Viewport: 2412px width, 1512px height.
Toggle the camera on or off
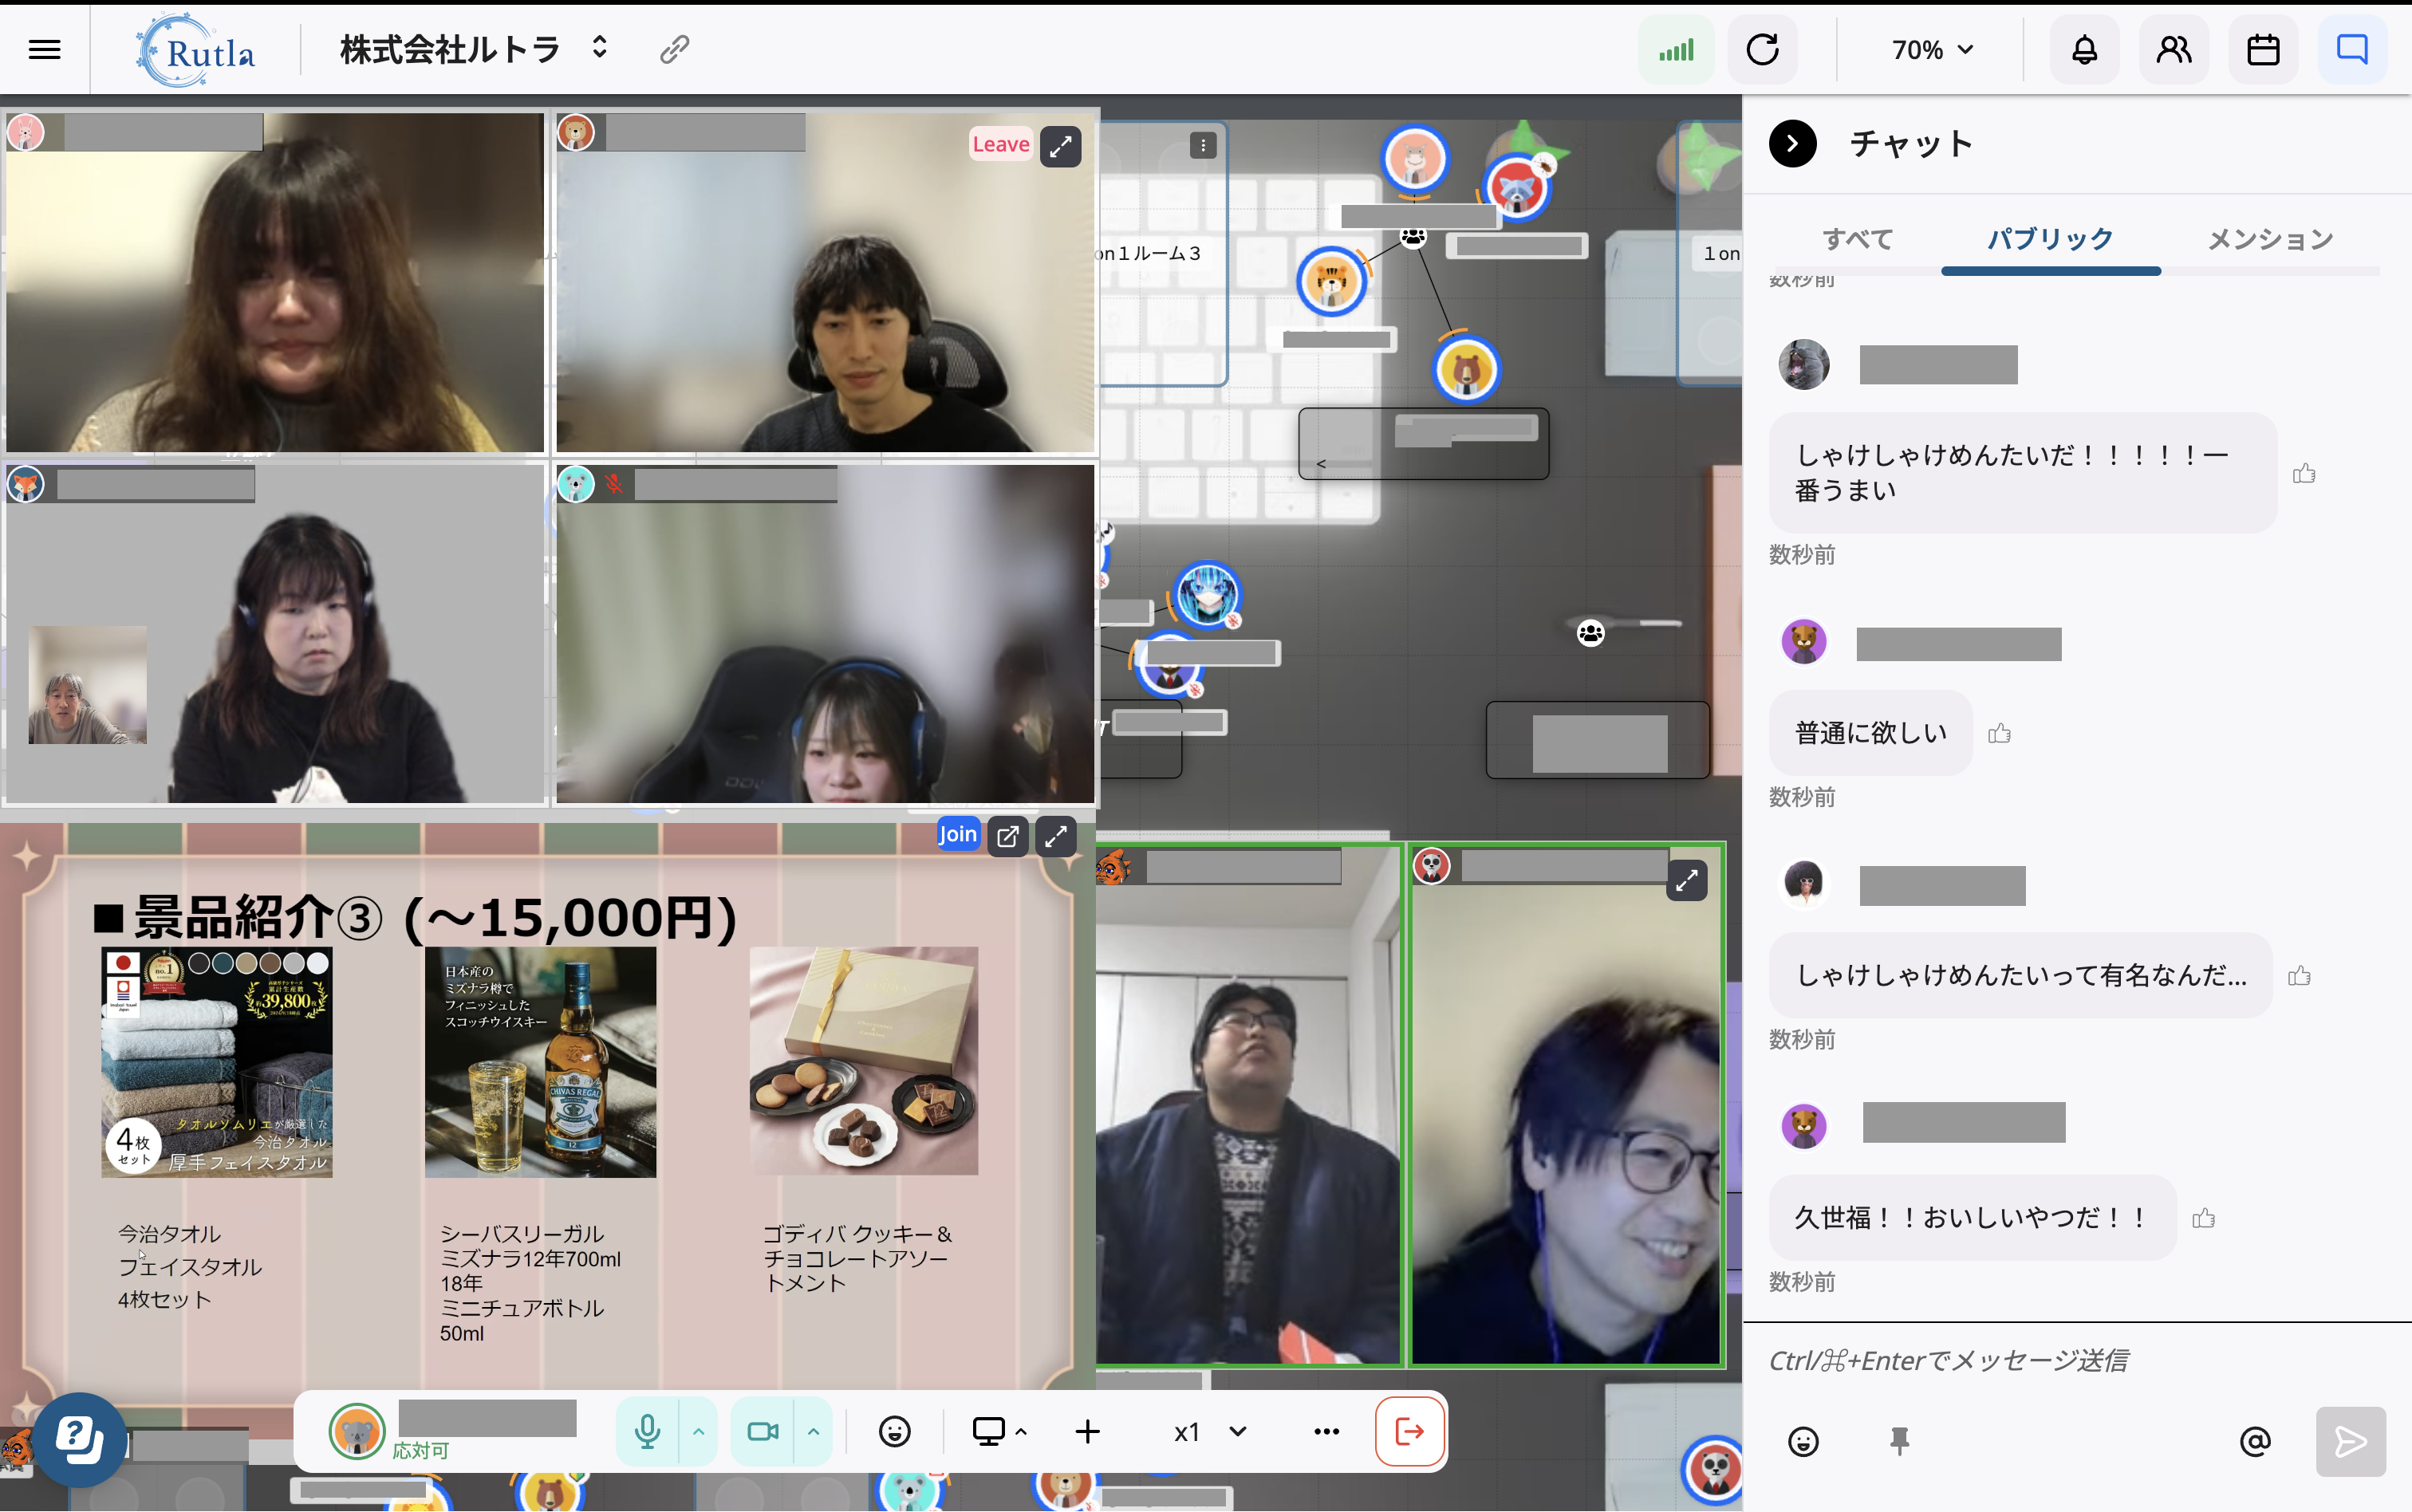pyautogui.click(x=762, y=1431)
